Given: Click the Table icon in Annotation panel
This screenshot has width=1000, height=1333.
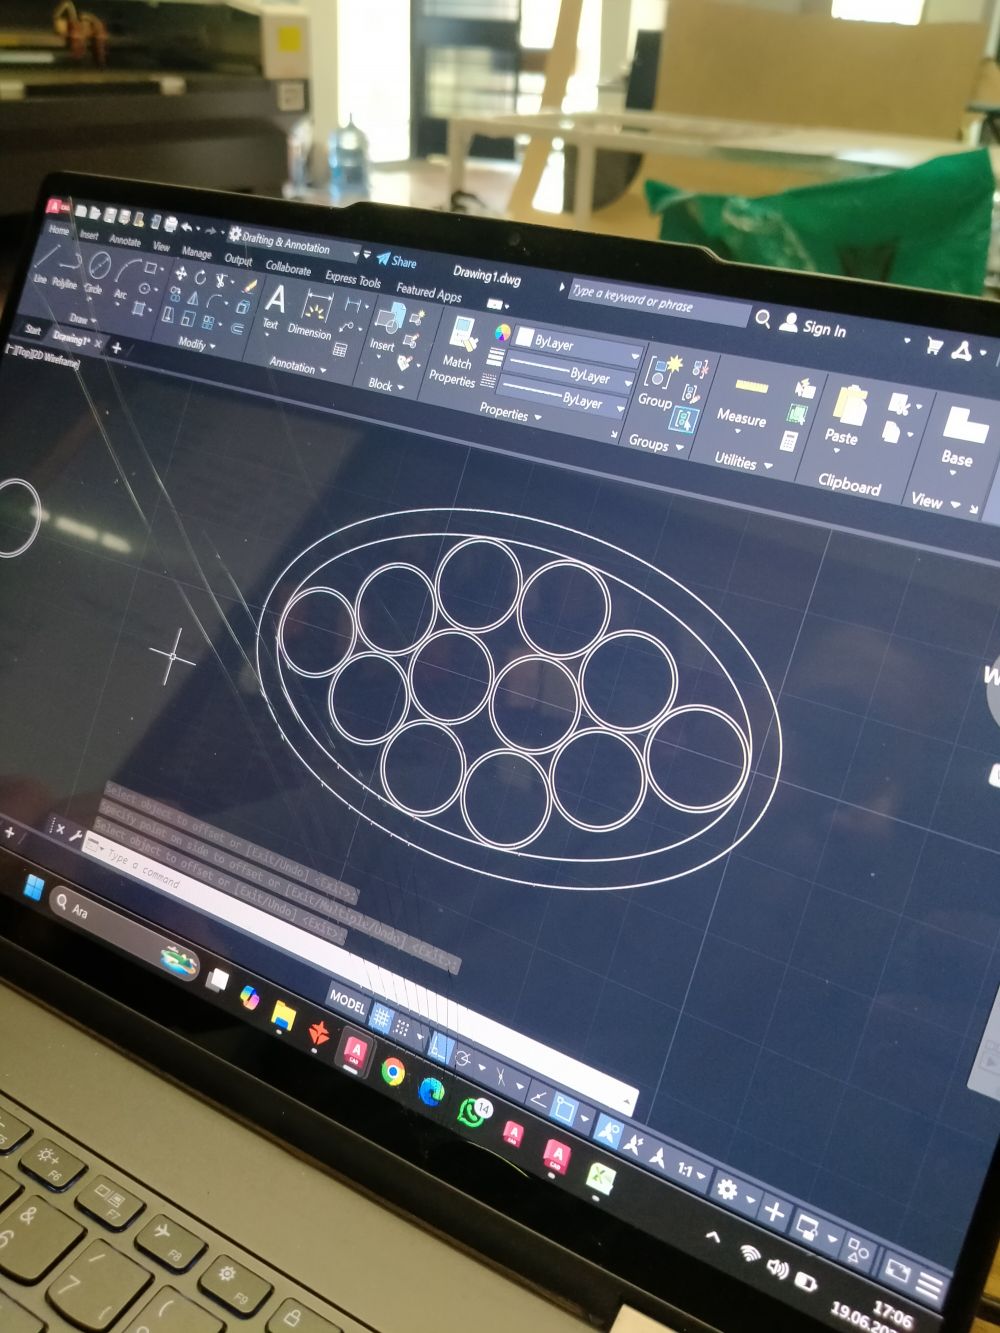Looking at the screenshot, I should pyautogui.click(x=340, y=350).
